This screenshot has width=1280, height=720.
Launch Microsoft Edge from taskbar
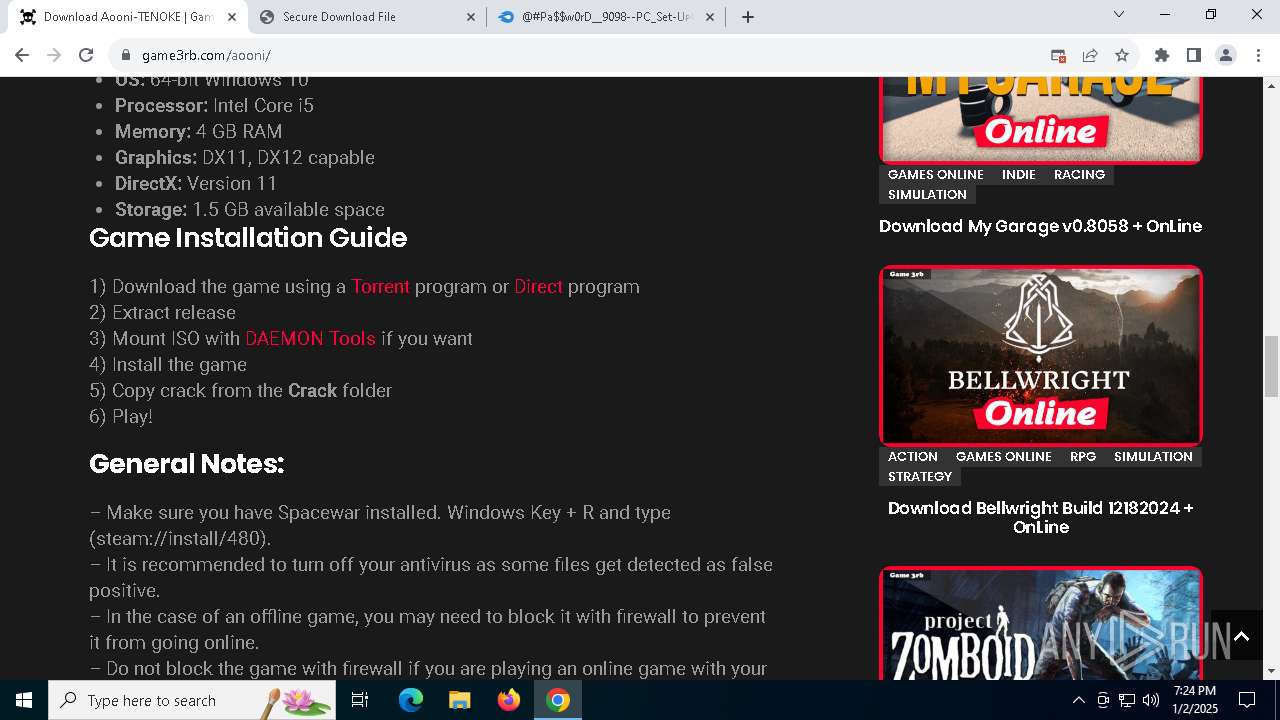(411, 700)
